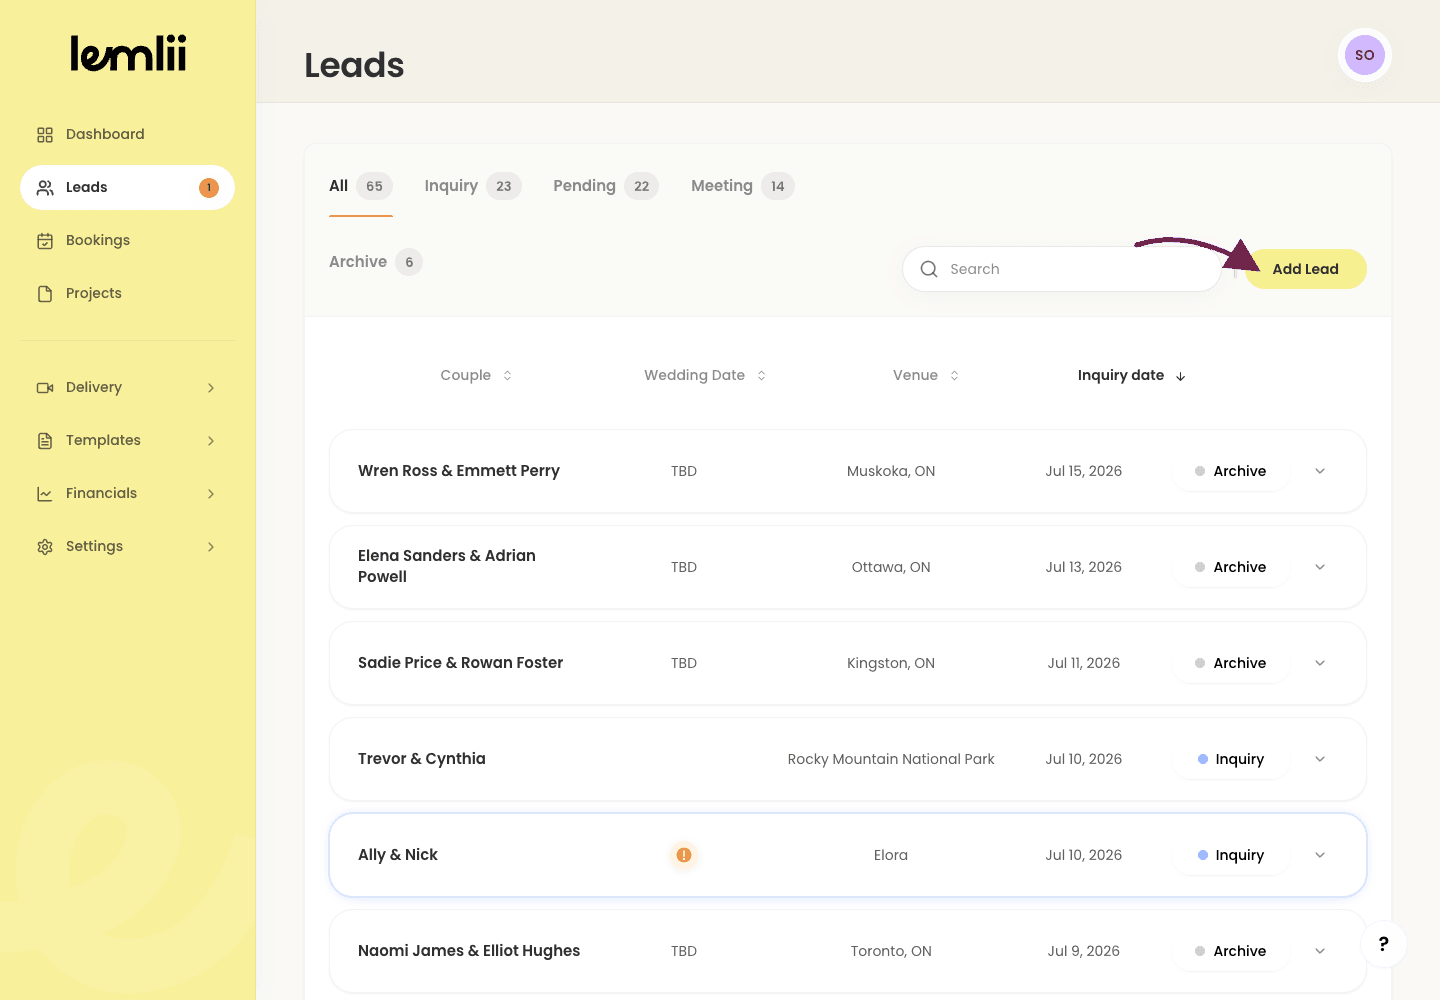The image size is (1440, 1000).
Task: Switch to the Archive tab
Action: point(376,262)
